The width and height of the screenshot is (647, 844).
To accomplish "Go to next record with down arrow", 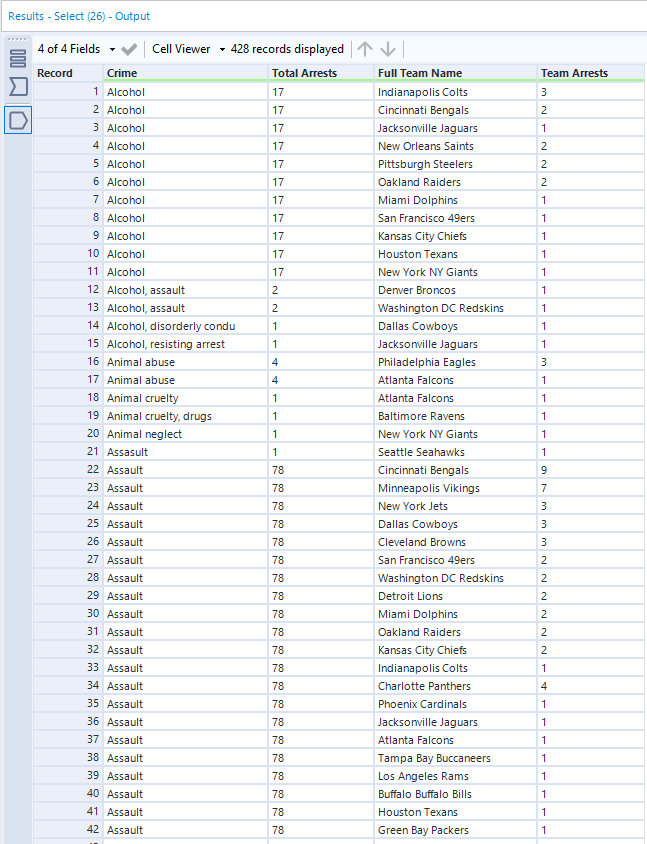I will pos(388,49).
